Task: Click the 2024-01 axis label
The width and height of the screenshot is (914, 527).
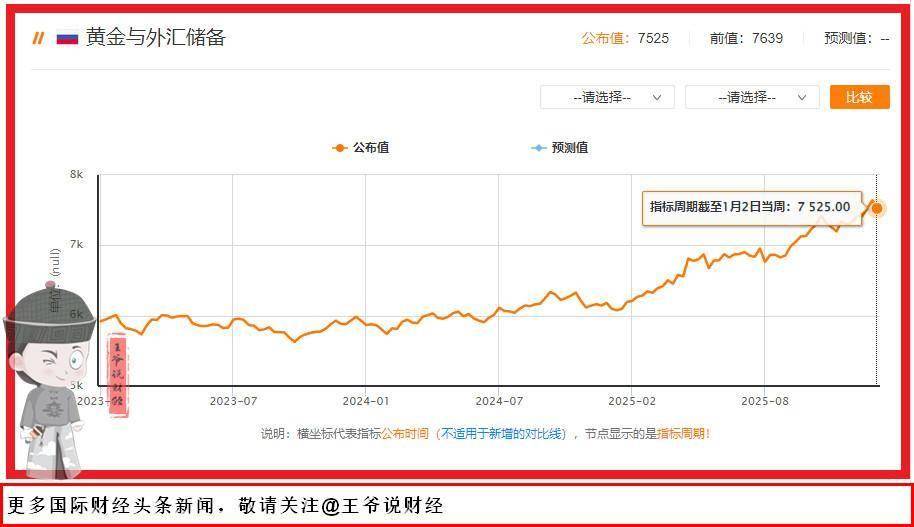Action: (x=365, y=401)
